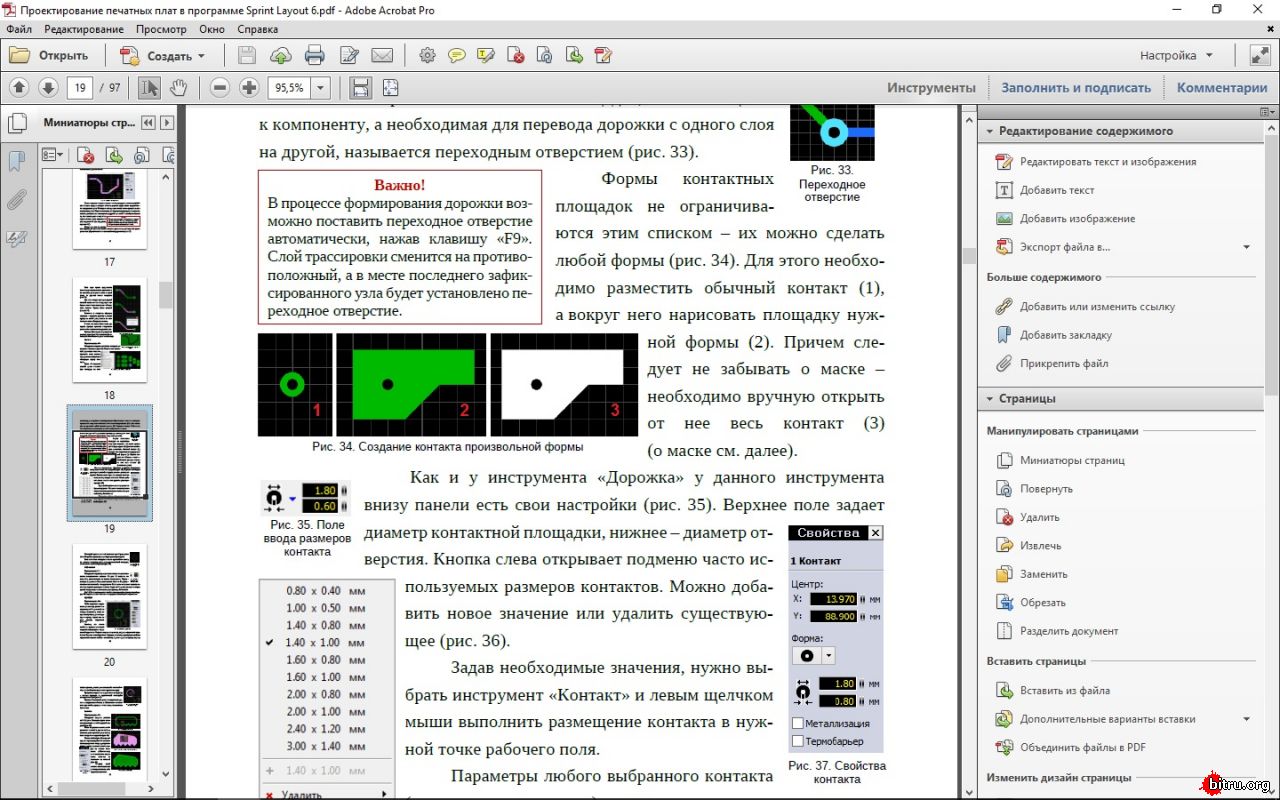The image size is (1280, 800).
Task: Click Прикрепить файл
Action: click(x=1051, y=363)
